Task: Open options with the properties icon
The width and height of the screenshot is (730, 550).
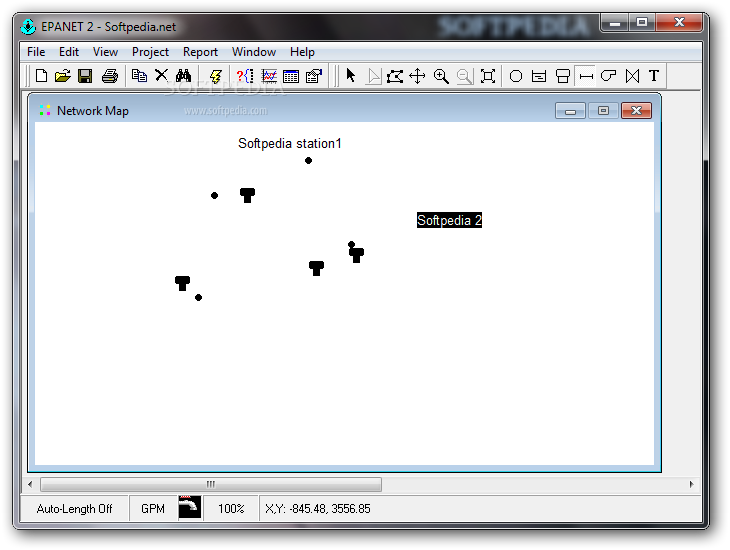Action: [x=314, y=75]
